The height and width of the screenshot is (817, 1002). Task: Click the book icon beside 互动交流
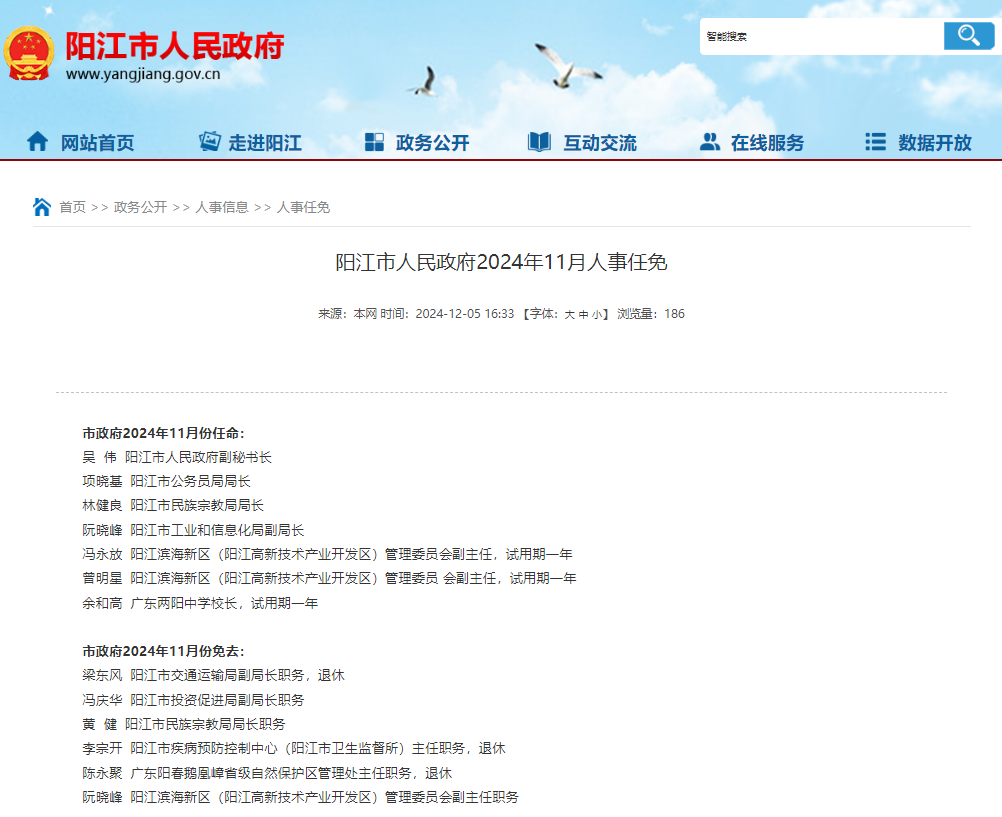539,142
